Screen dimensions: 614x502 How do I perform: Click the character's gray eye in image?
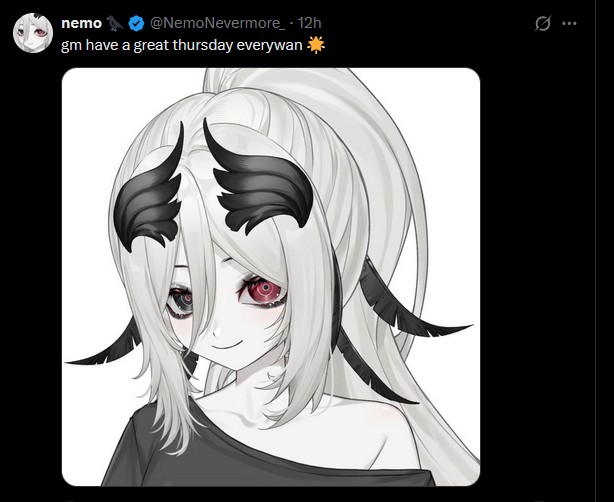pos(180,301)
